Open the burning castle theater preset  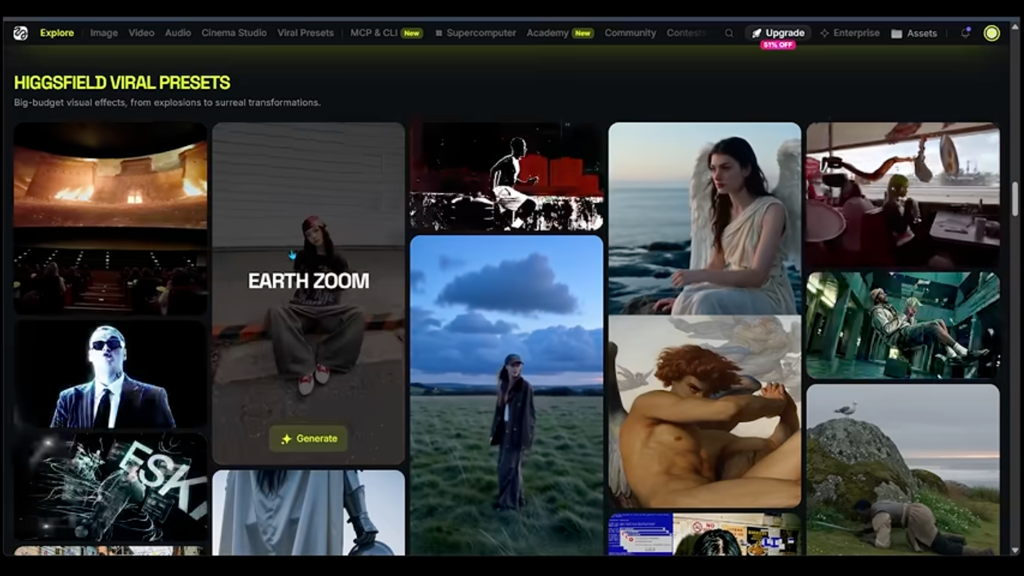point(110,219)
